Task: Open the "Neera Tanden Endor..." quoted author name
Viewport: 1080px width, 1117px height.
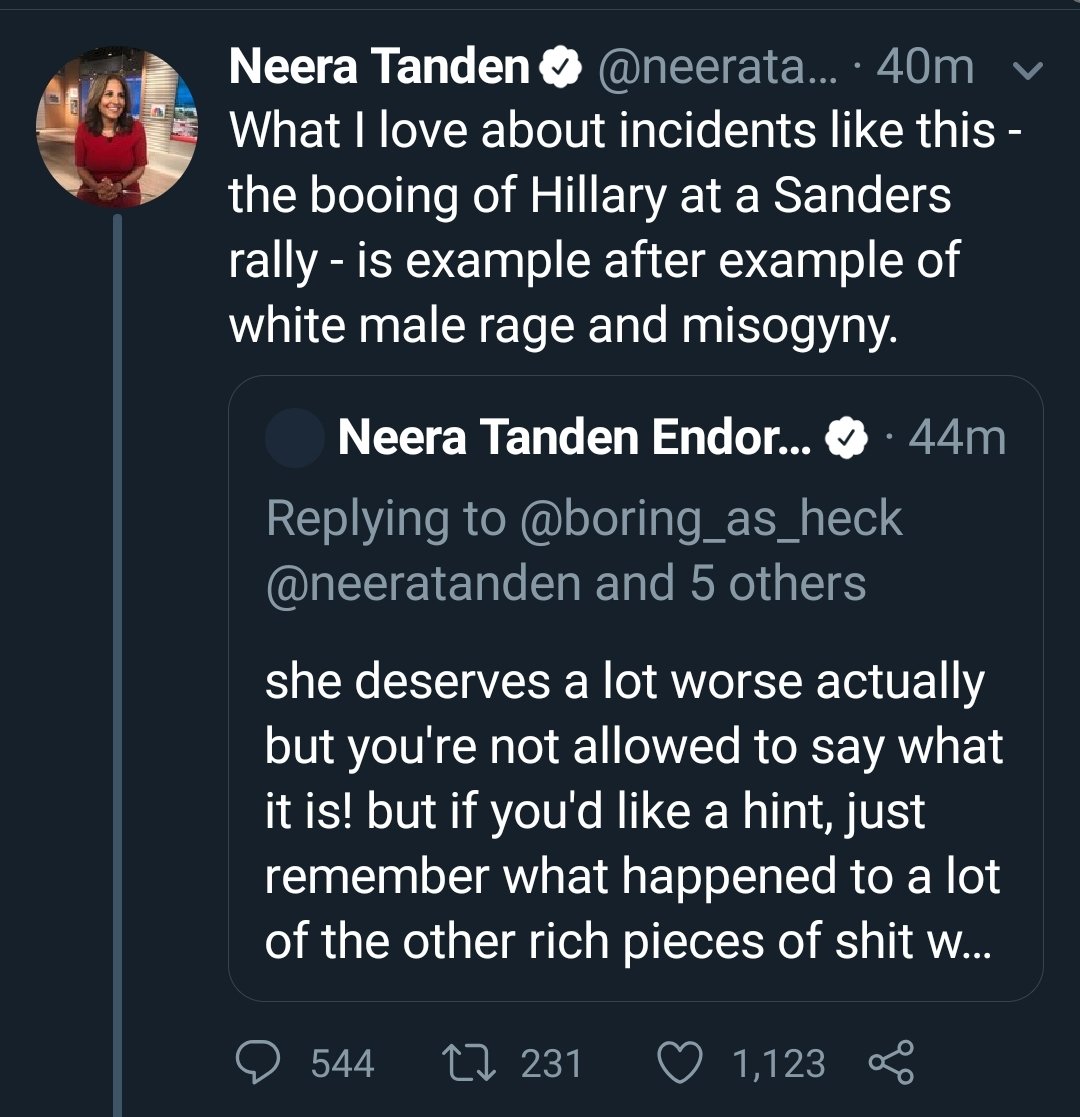Action: [576, 438]
